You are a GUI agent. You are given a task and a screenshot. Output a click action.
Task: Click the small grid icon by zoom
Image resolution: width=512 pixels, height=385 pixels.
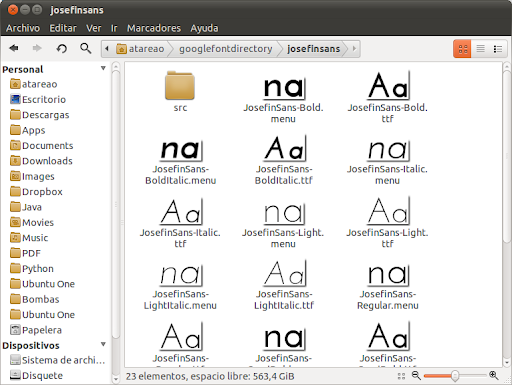tap(401, 376)
